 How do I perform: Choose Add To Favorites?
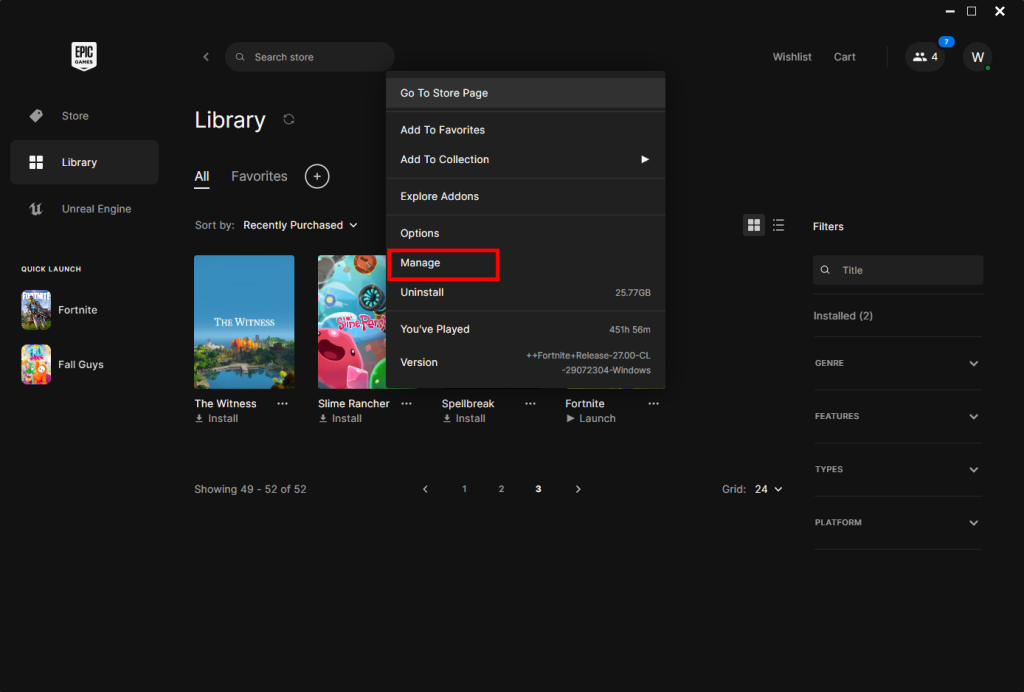point(526,130)
